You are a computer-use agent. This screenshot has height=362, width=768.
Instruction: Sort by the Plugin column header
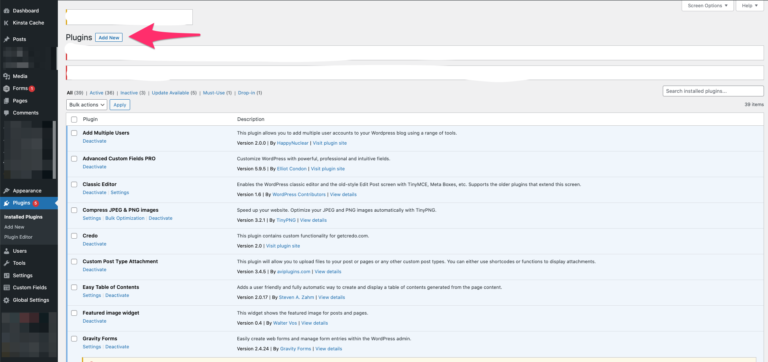point(90,120)
